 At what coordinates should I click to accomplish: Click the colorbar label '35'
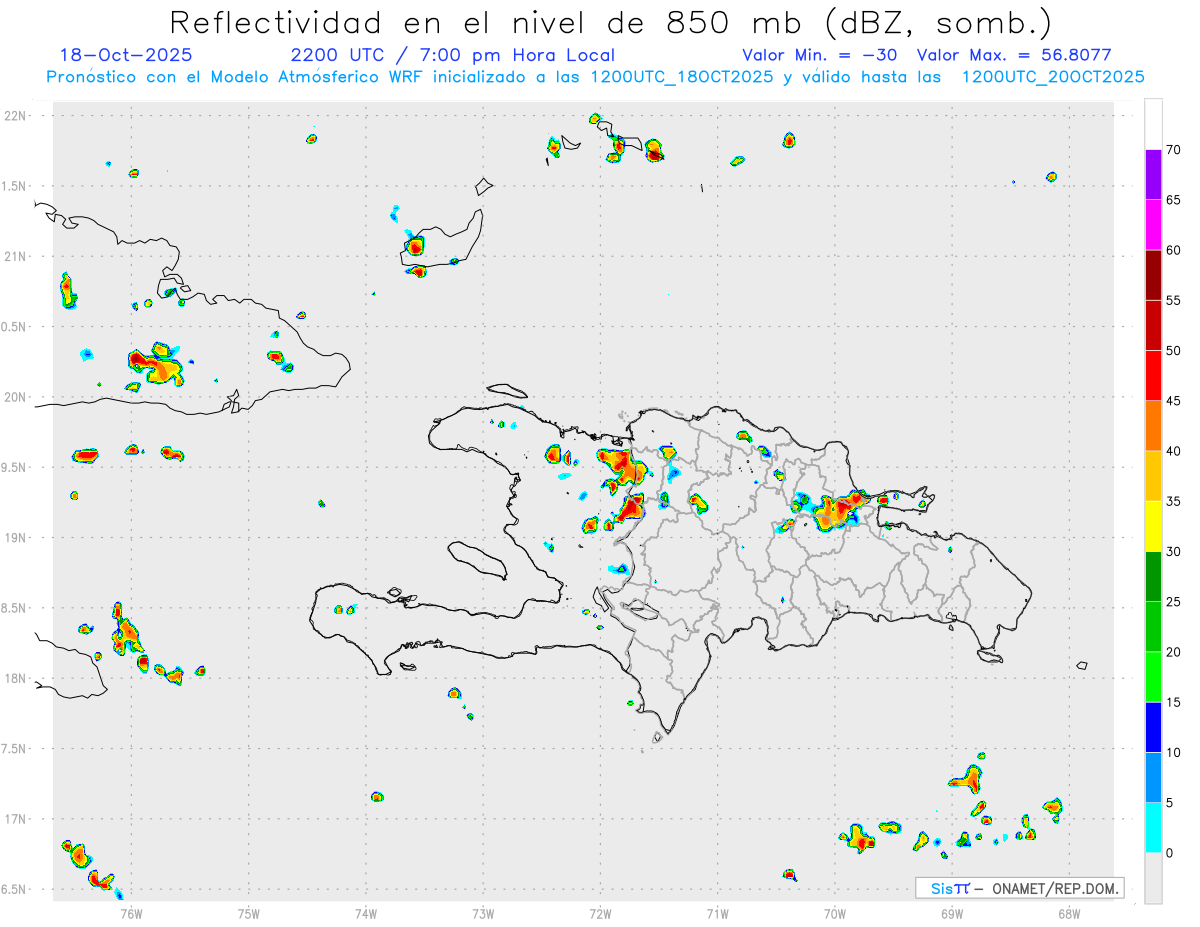coord(1174,501)
